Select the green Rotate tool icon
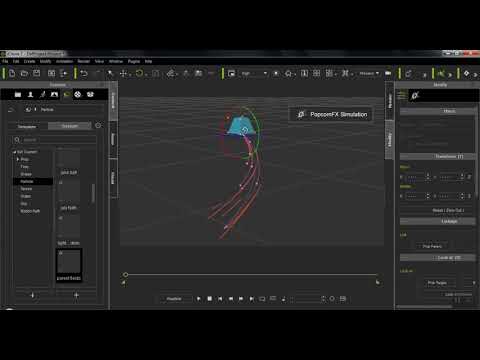 tap(139, 73)
